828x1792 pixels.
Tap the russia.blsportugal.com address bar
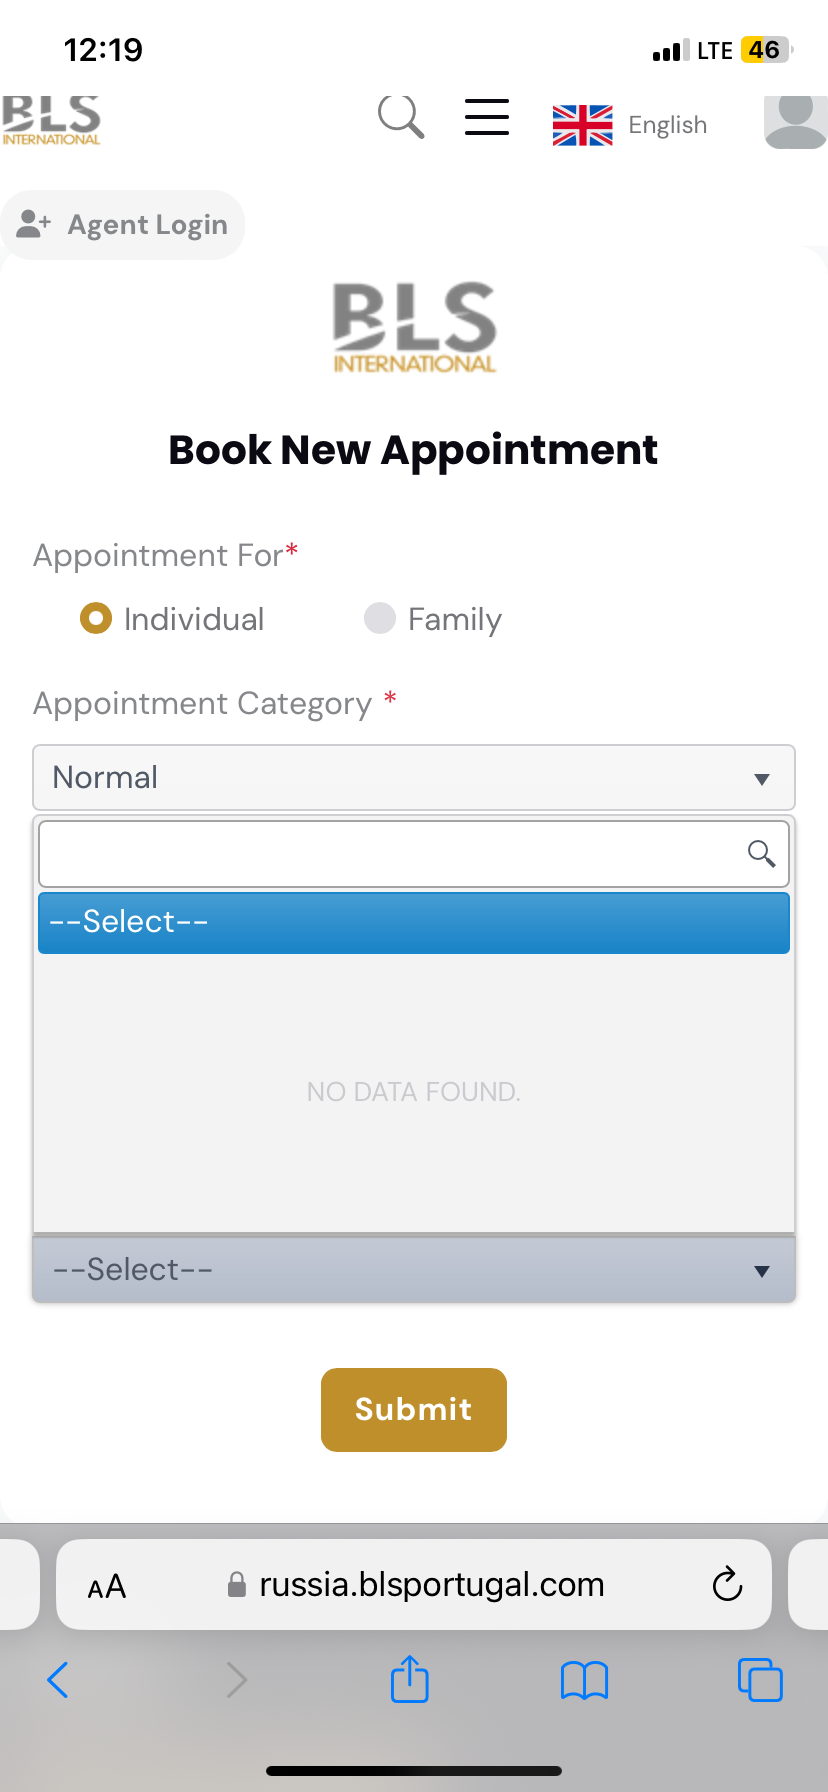416,1584
